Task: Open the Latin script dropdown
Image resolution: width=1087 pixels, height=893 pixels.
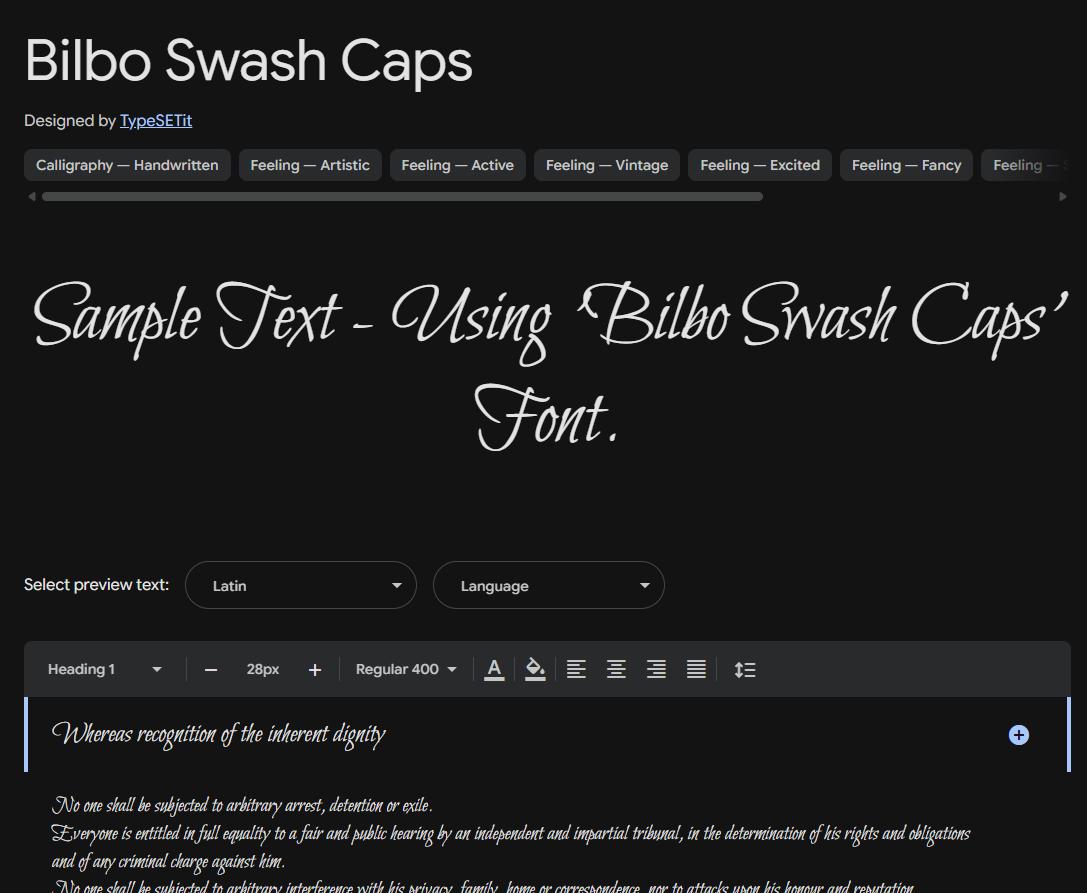Action: [x=301, y=585]
